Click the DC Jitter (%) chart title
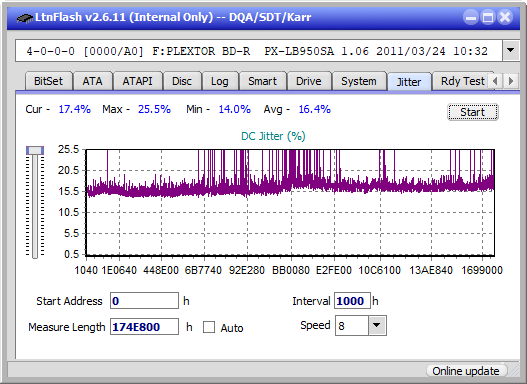527x384 pixels. tap(273, 136)
